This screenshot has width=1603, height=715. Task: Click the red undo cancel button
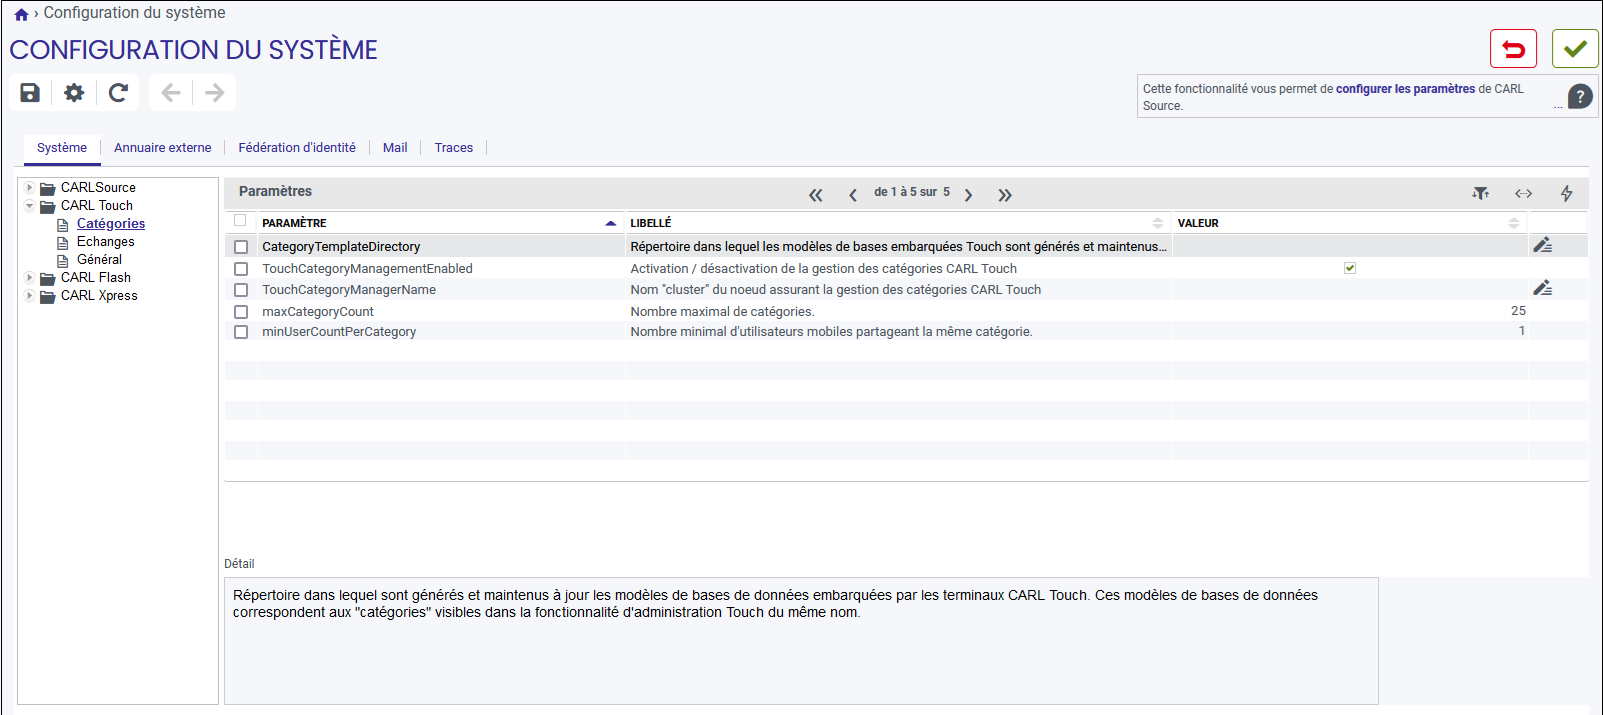click(x=1513, y=49)
